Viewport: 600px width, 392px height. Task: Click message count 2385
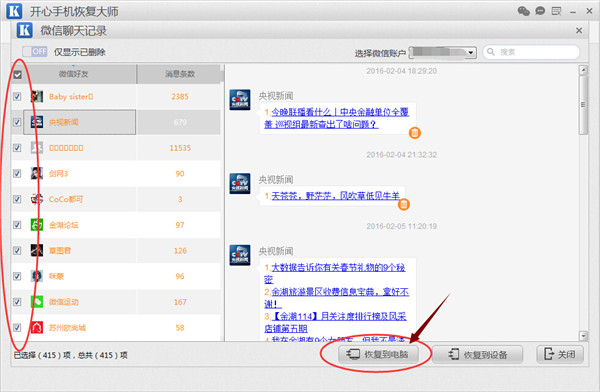(180, 96)
